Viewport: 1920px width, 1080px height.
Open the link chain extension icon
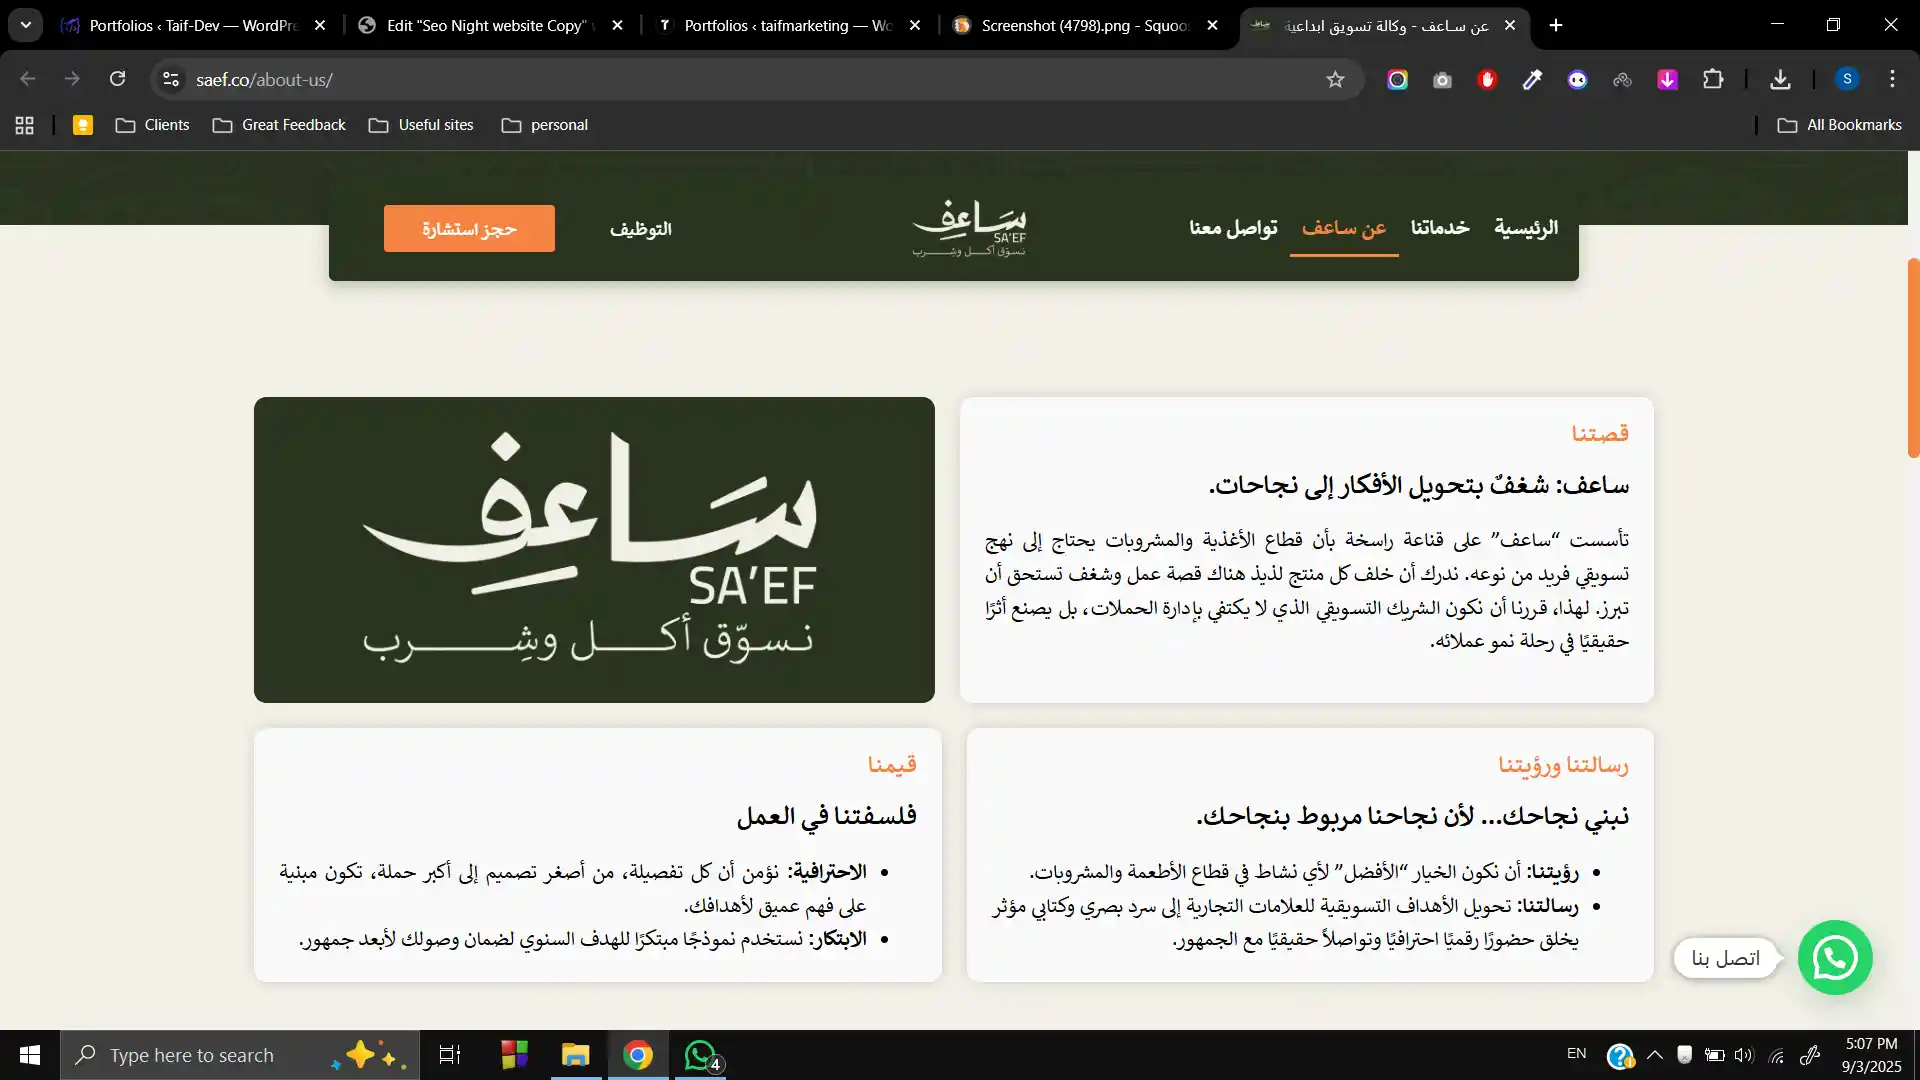(x=1622, y=80)
